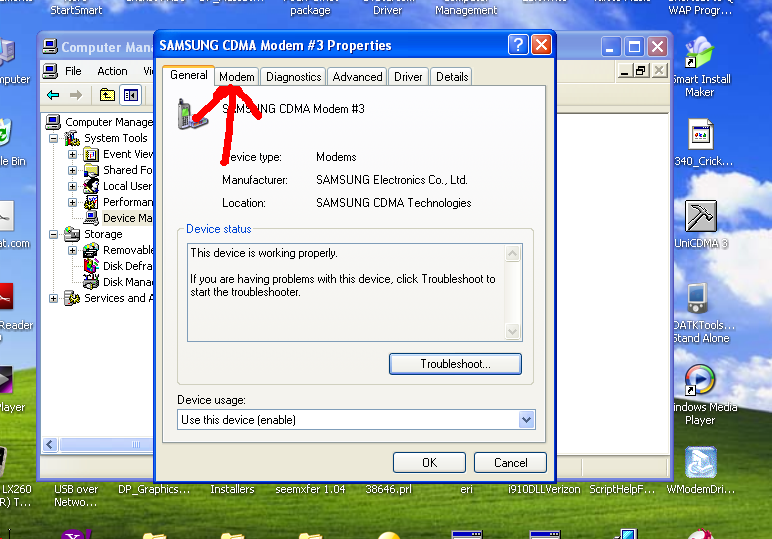The height and width of the screenshot is (539, 772).
Task: Click the ScriptHelpF desktop label
Action: coord(622,489)
